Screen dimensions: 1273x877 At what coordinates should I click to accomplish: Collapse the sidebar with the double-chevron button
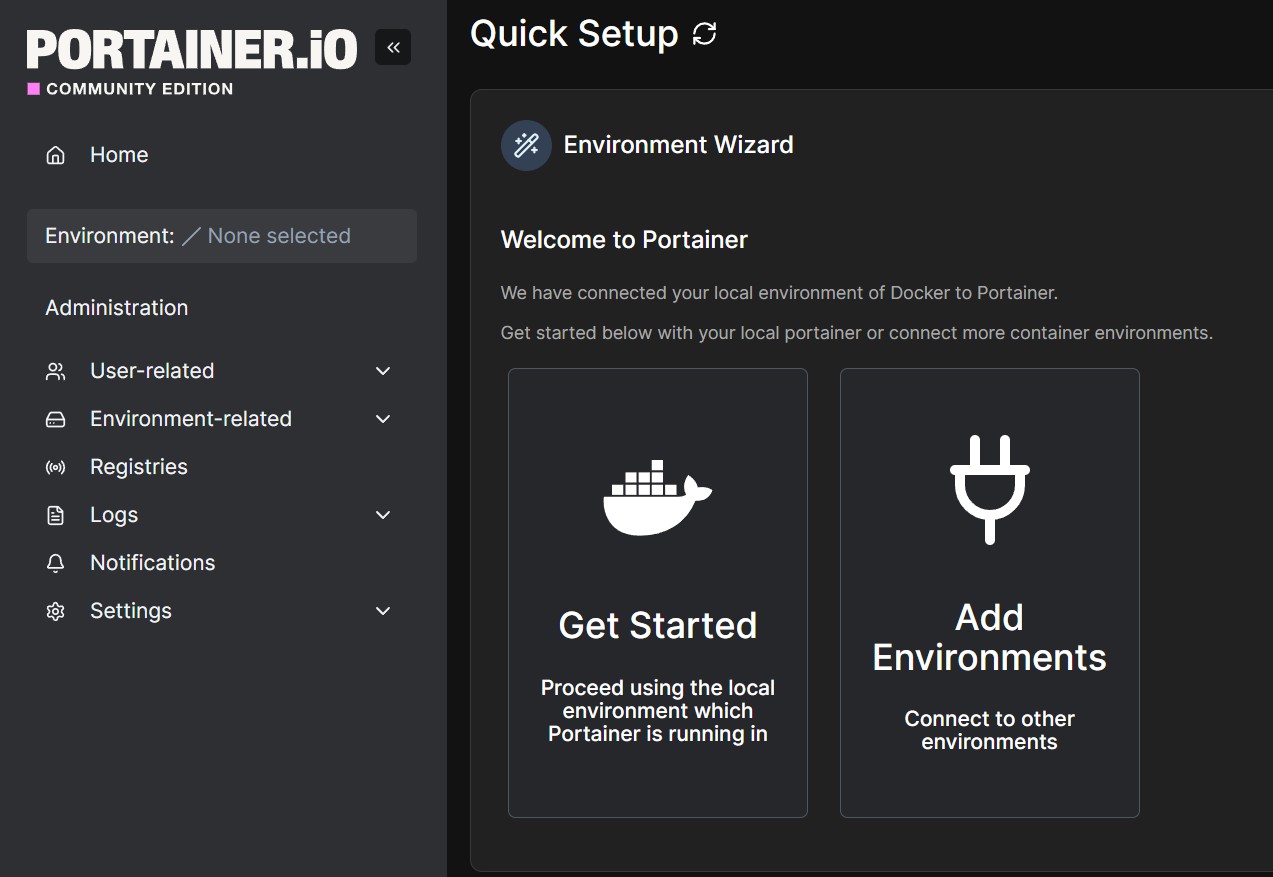392,47
